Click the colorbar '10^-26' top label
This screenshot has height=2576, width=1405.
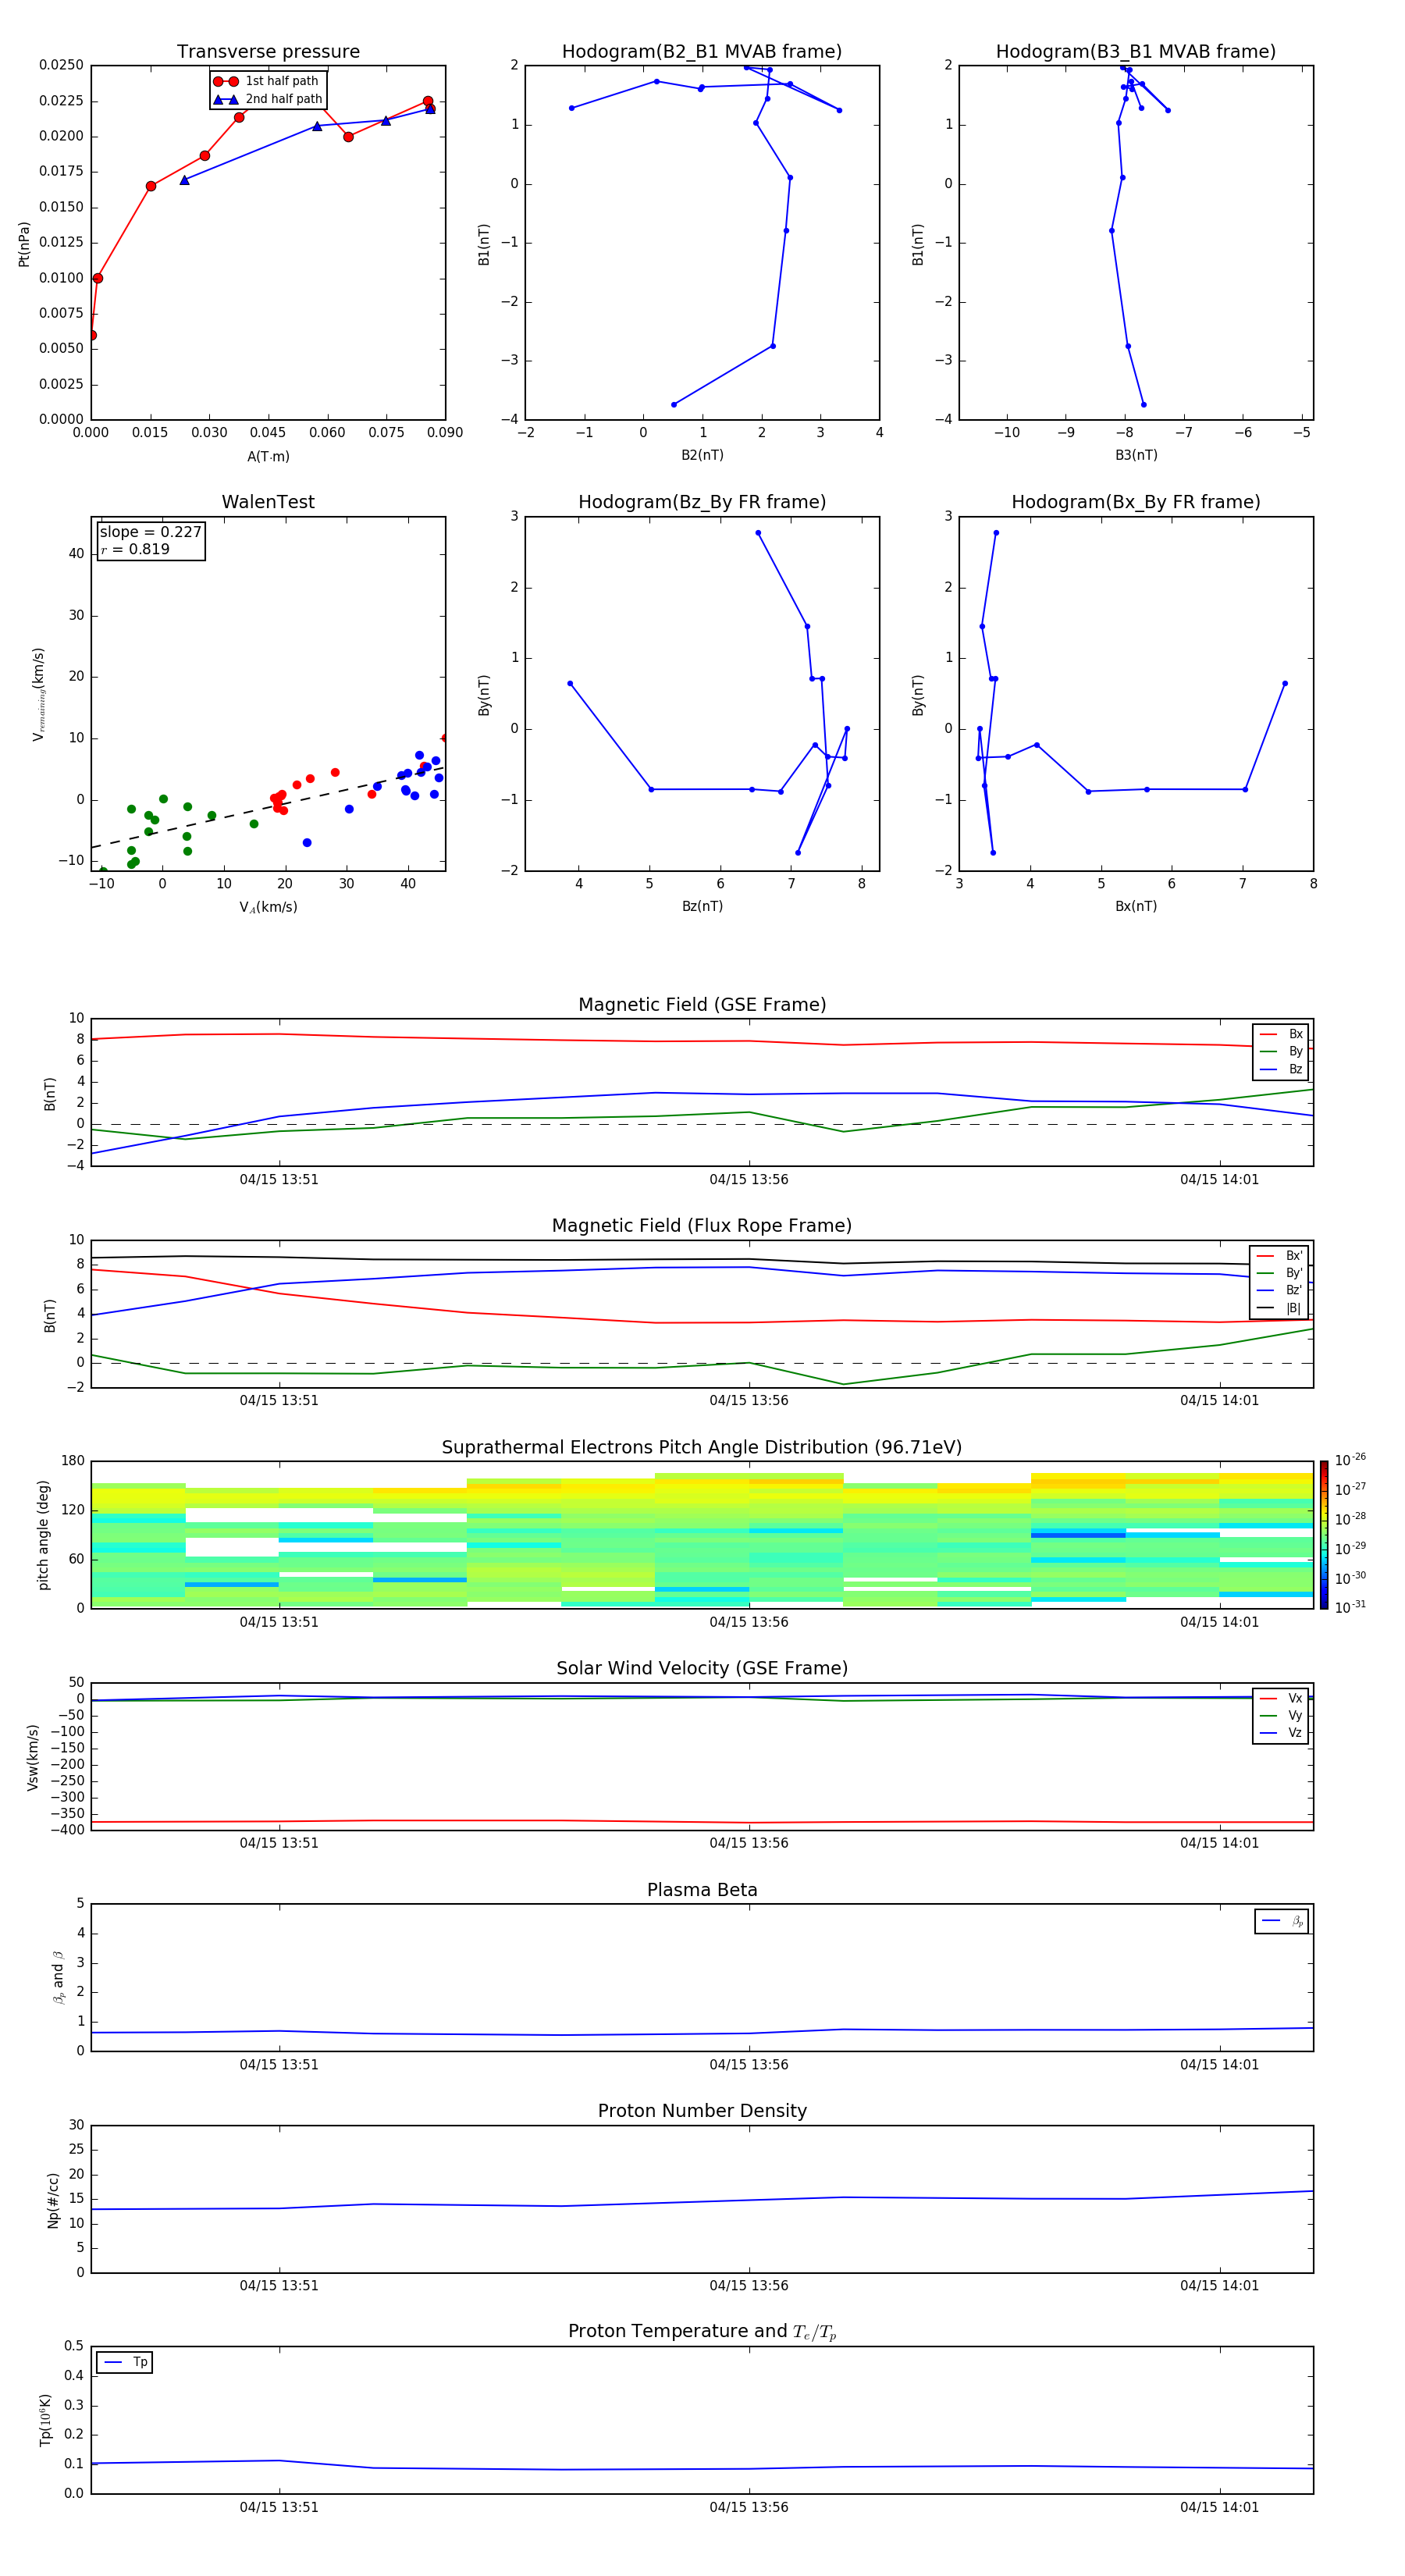click(x=1350, y=1460)
